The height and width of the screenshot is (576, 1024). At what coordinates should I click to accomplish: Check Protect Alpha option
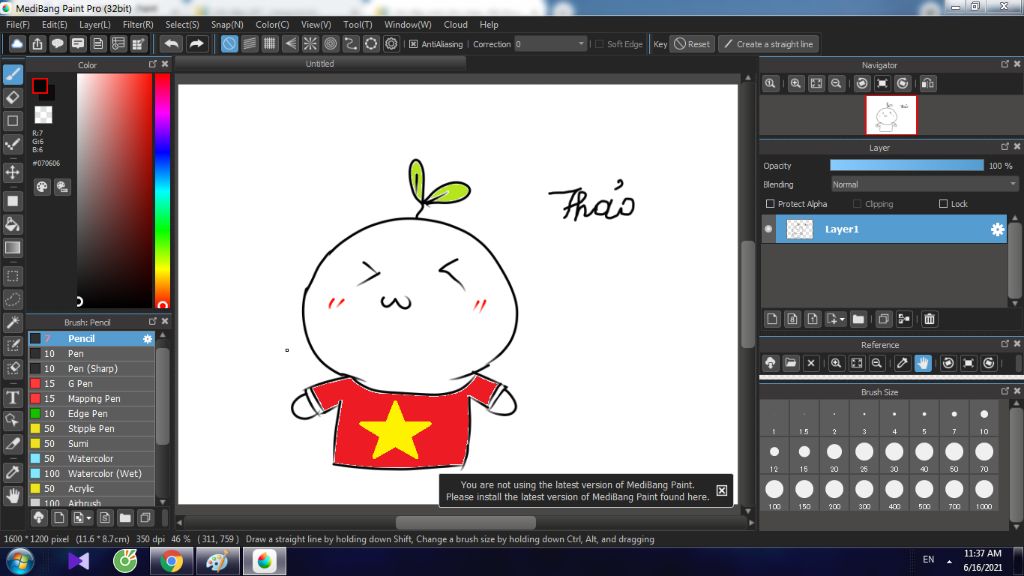pyautogui.click(x=770, y=204)
